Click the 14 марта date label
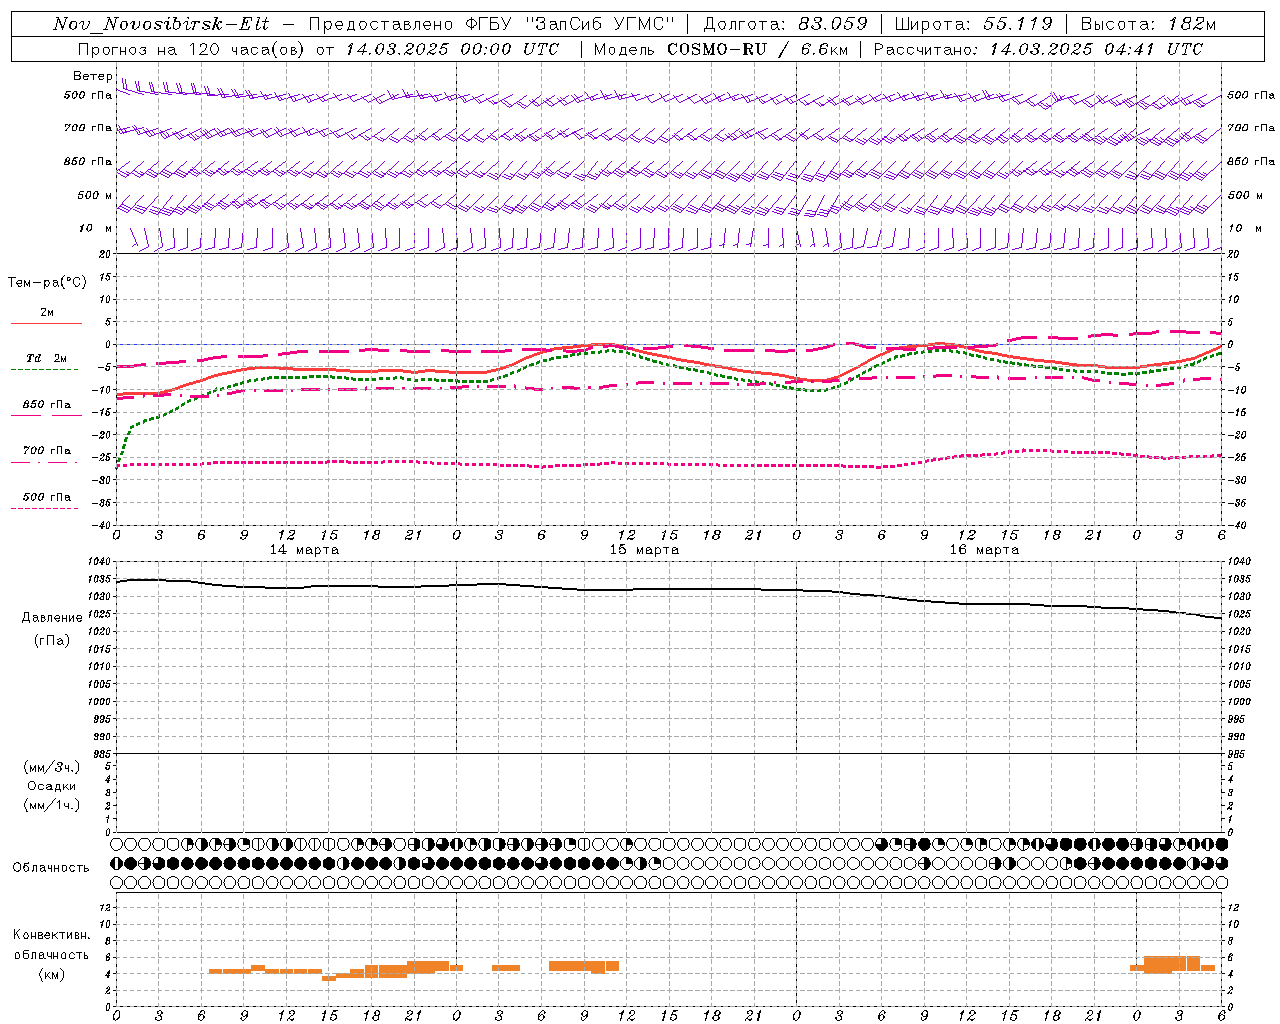Viewport: 1280px width, 1024px height. [x=305, y=550]
